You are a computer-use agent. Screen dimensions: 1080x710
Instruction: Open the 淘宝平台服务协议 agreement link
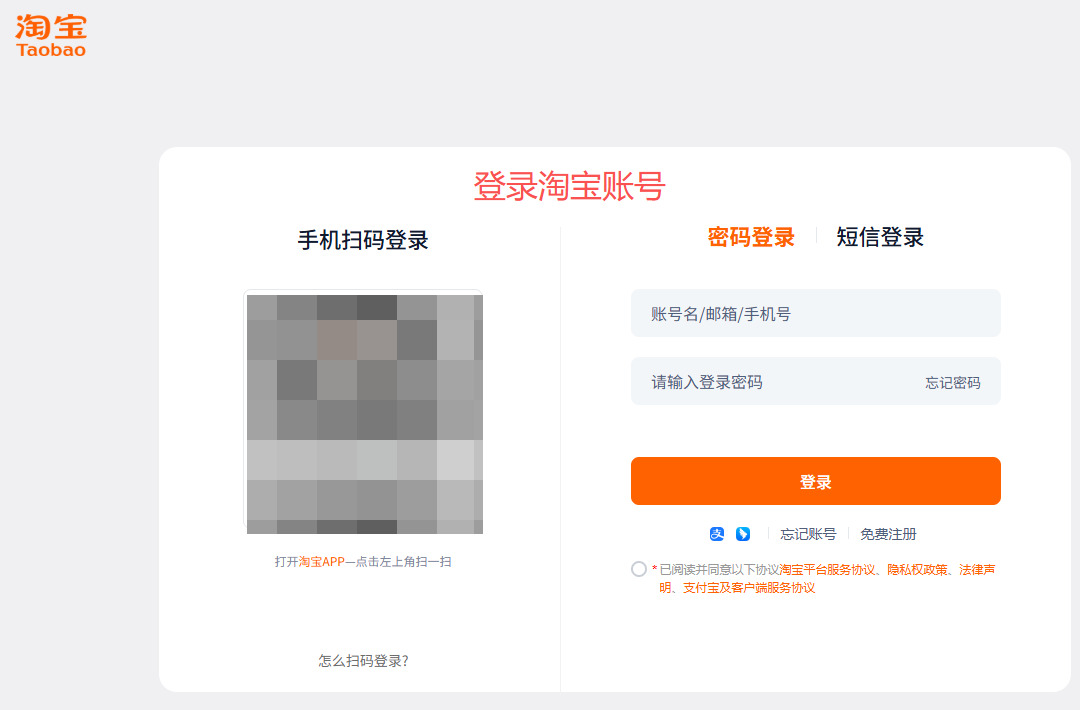[x=827, y=570]
